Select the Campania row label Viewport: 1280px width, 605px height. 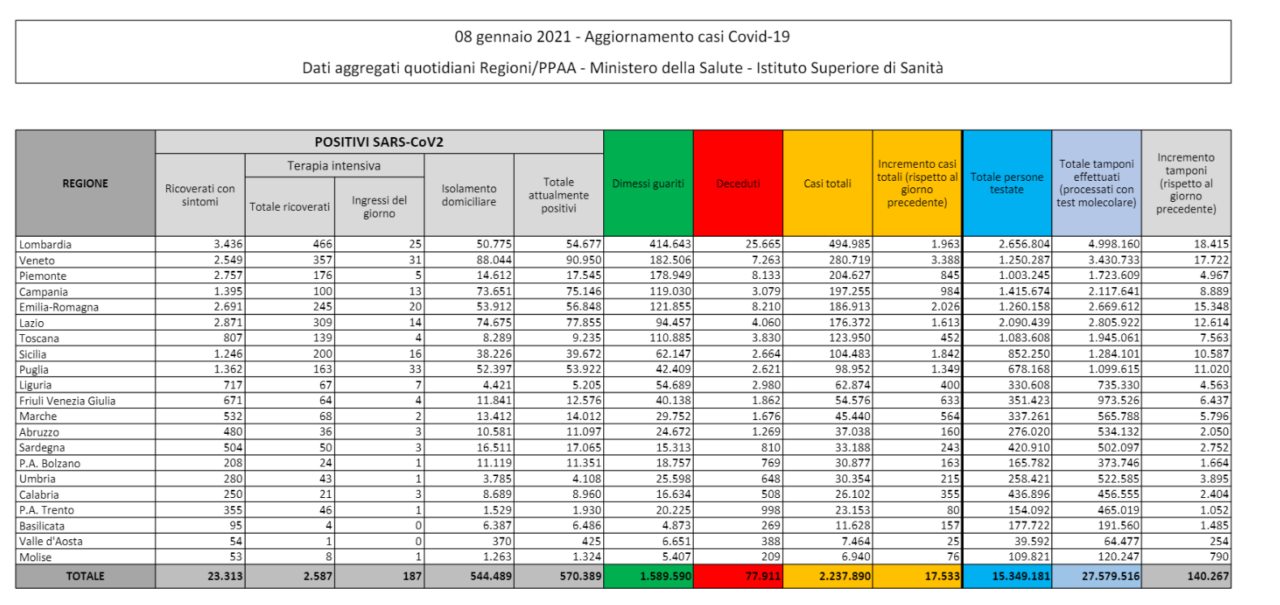tap(42, 291)
